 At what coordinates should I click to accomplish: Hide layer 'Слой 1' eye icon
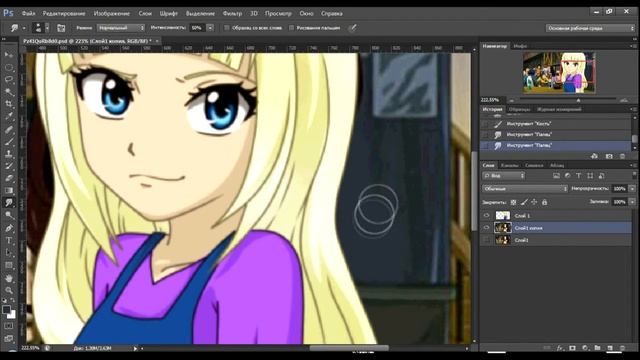[x=486, y=216]
